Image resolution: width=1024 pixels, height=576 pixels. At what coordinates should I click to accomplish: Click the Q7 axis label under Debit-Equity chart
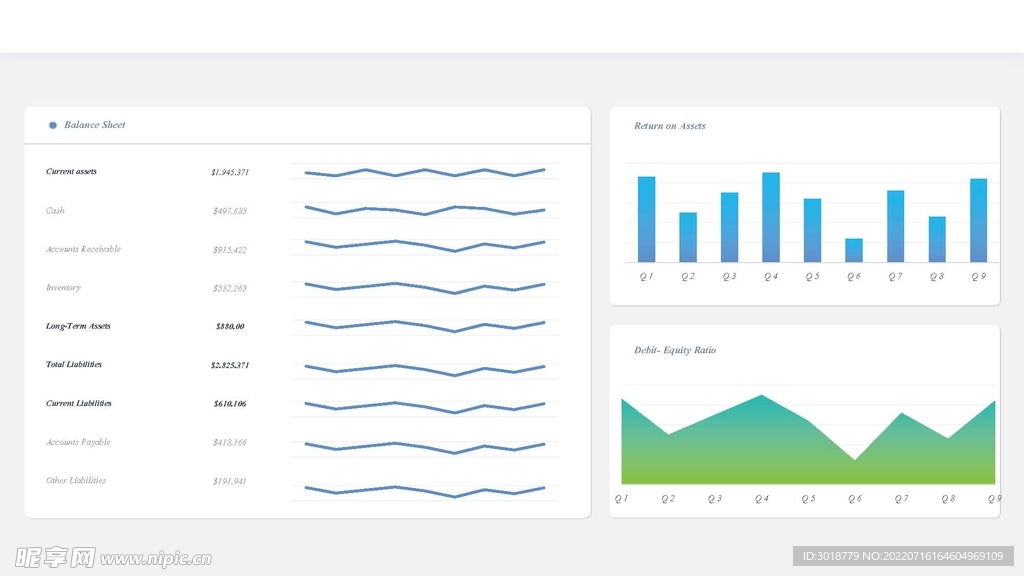[901, 498]
